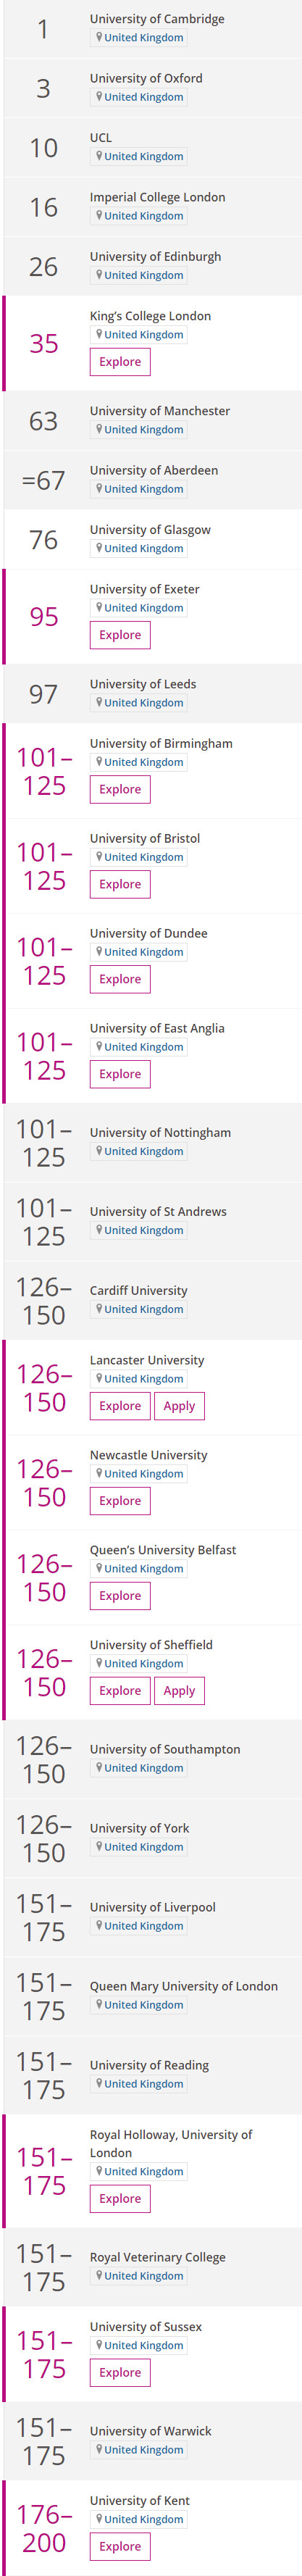Click Explore for University of Exeter

pyautogui.click(x=120, y=635)
